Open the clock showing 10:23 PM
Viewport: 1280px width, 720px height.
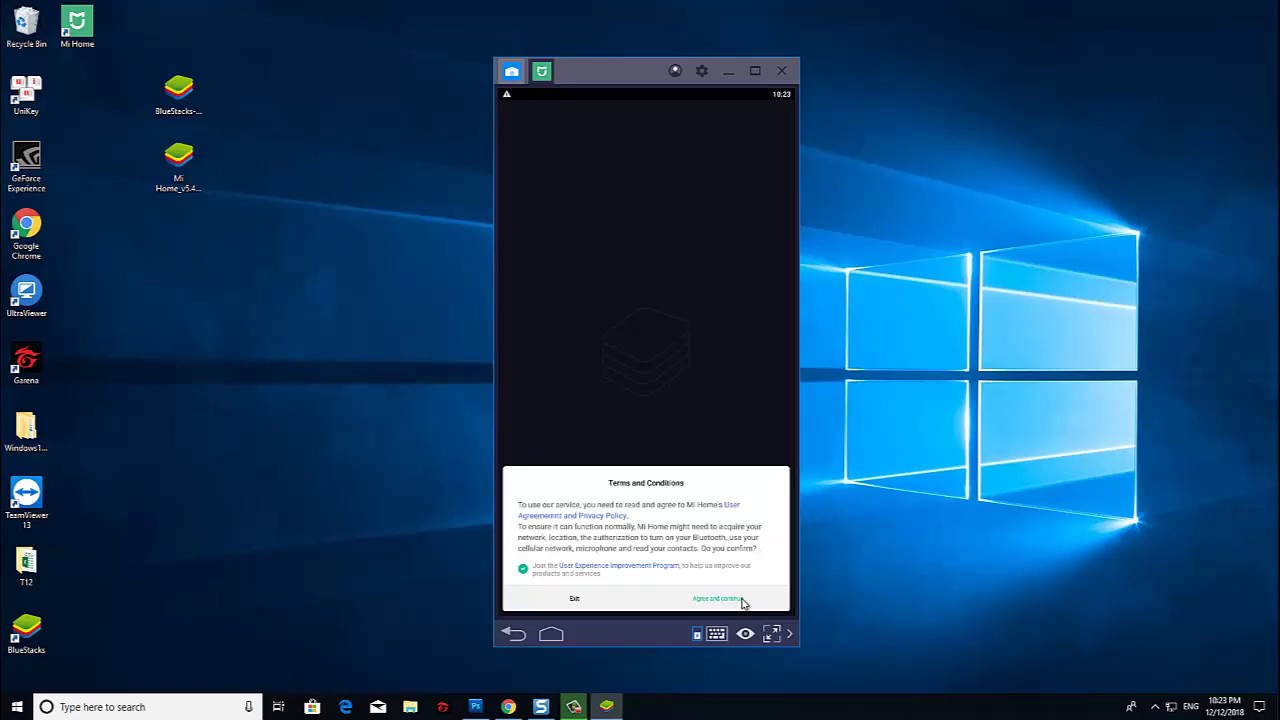tap(1225, 707)
